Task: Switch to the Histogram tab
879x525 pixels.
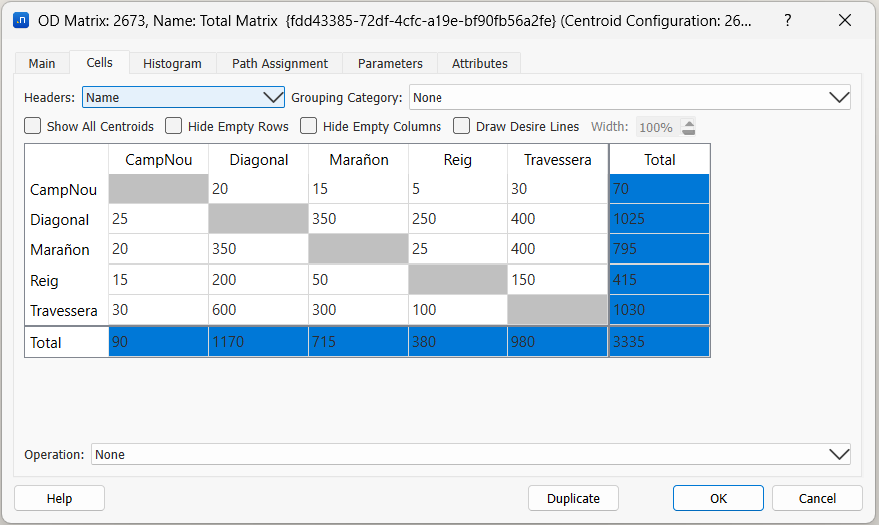Action: coord(172,63)
